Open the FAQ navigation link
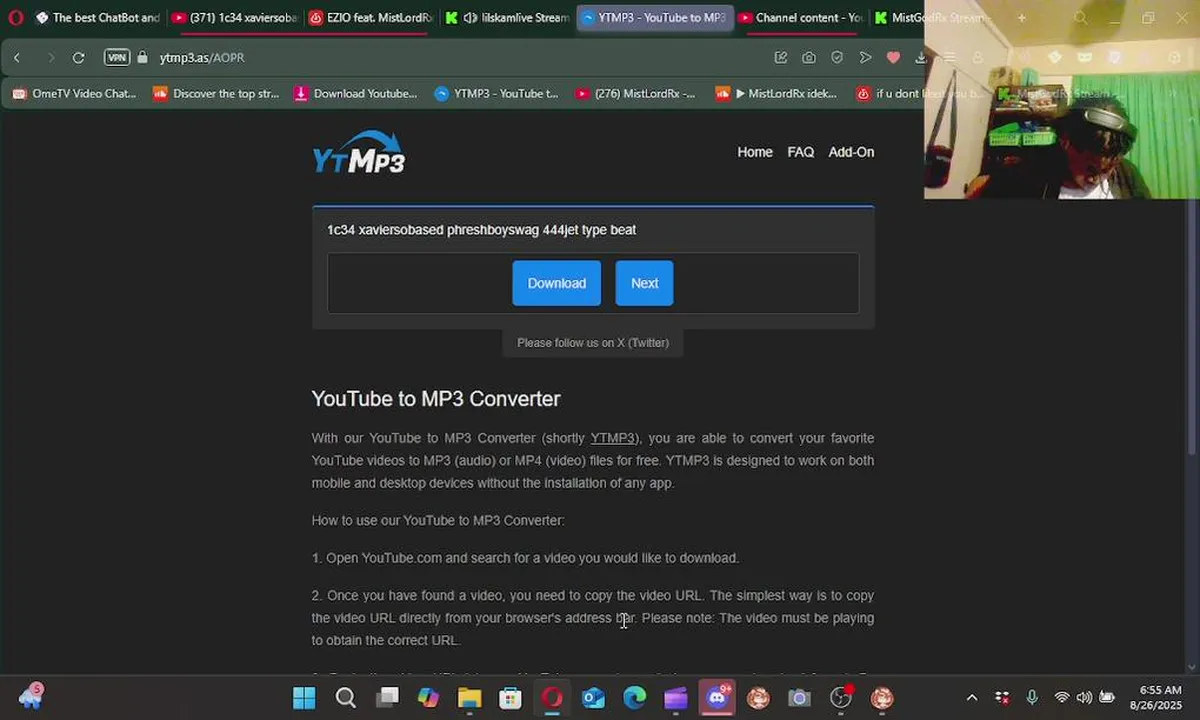 tap(800, 152)
